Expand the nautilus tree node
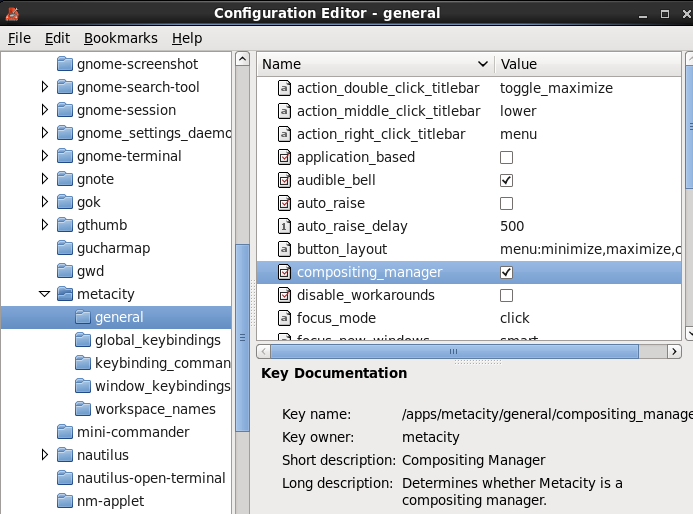This screenshot has width=693, height=514. tap(45, 454)
